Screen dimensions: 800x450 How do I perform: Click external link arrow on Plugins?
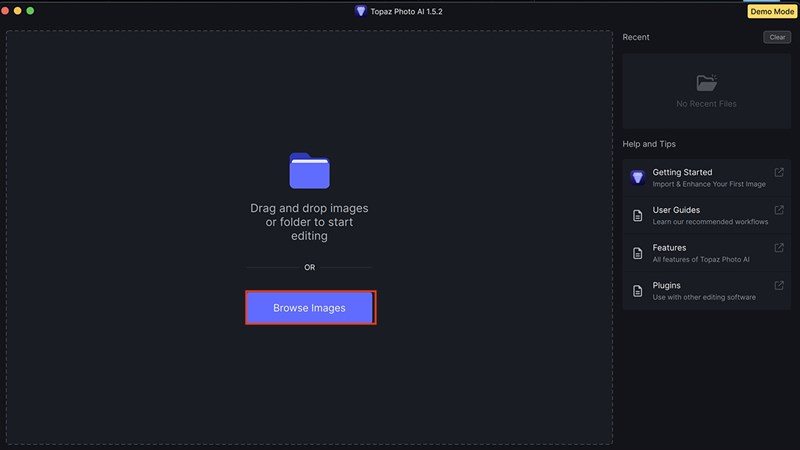(779, 286)
